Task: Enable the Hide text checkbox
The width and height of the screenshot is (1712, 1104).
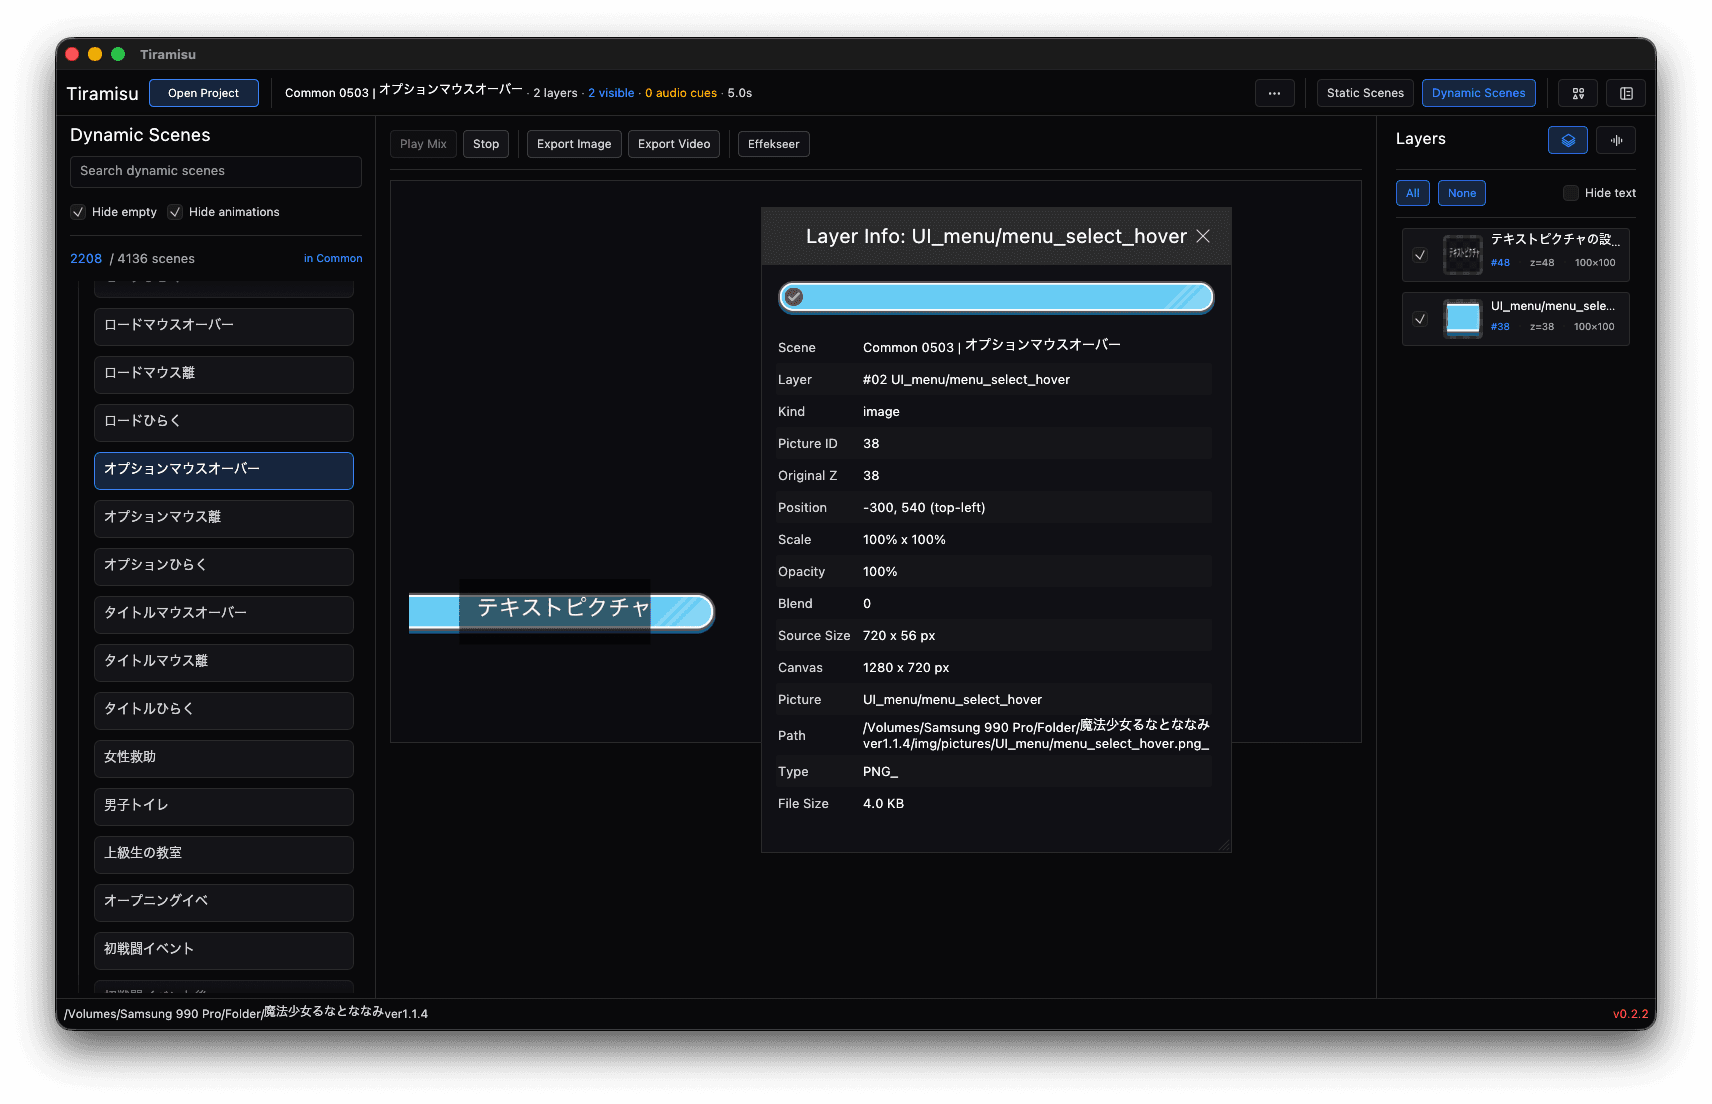Action: tap(1571, 193)
